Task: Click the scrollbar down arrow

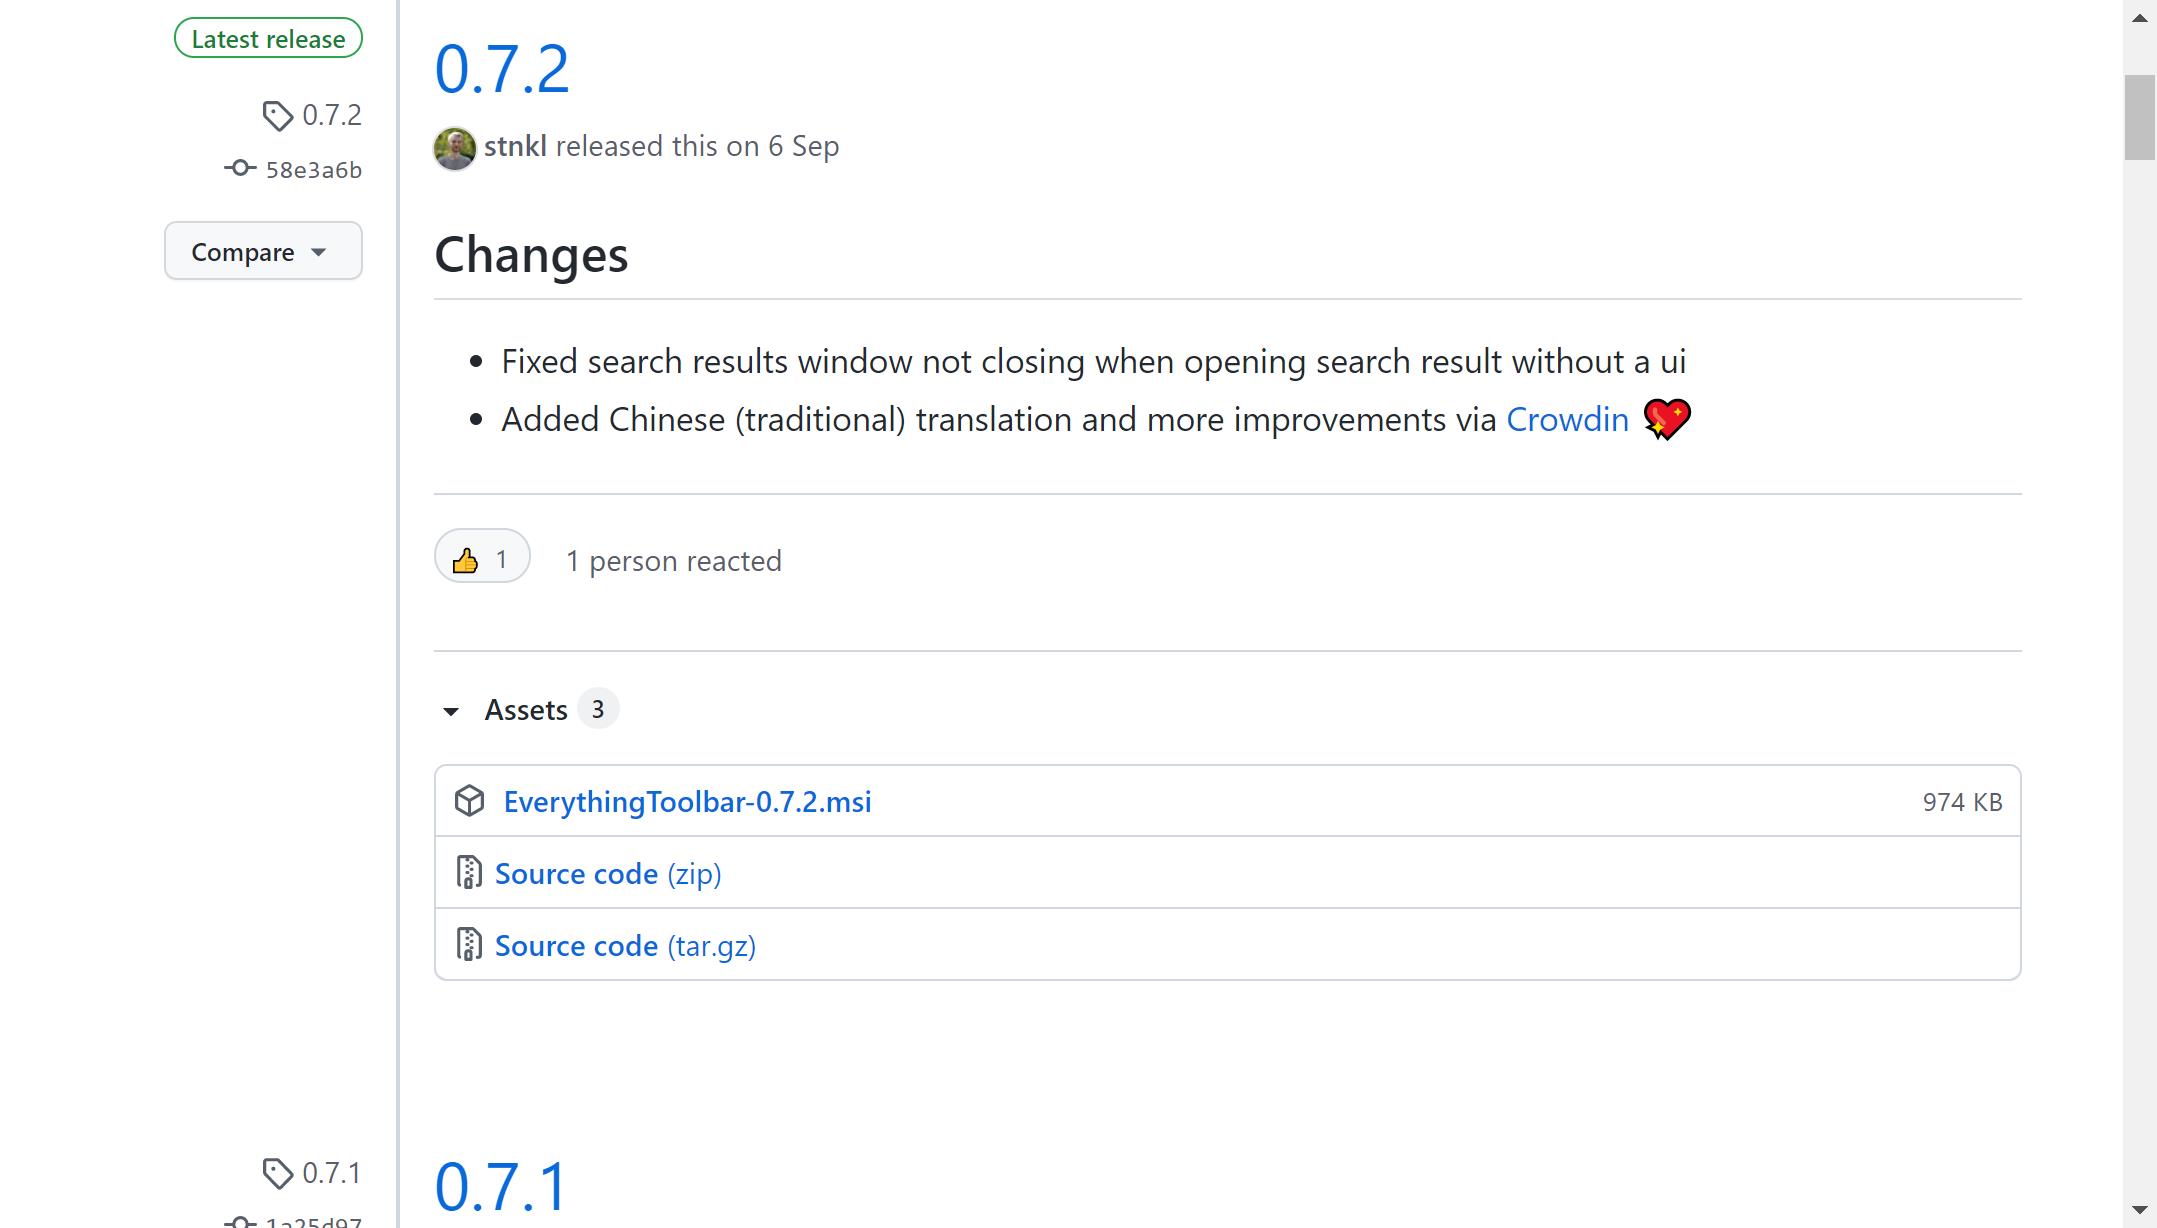Action: tap(2139, 1210)
